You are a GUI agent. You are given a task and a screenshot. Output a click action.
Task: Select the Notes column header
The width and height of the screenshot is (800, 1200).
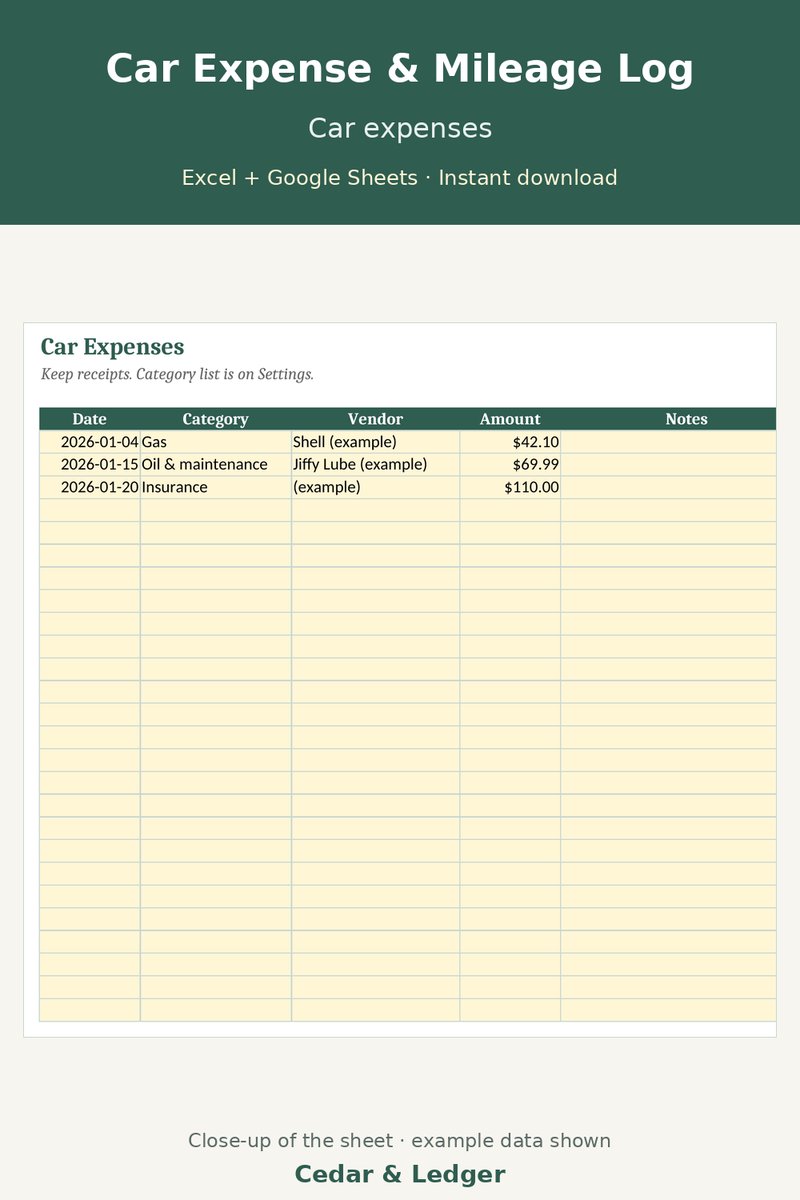pos(668,419)
